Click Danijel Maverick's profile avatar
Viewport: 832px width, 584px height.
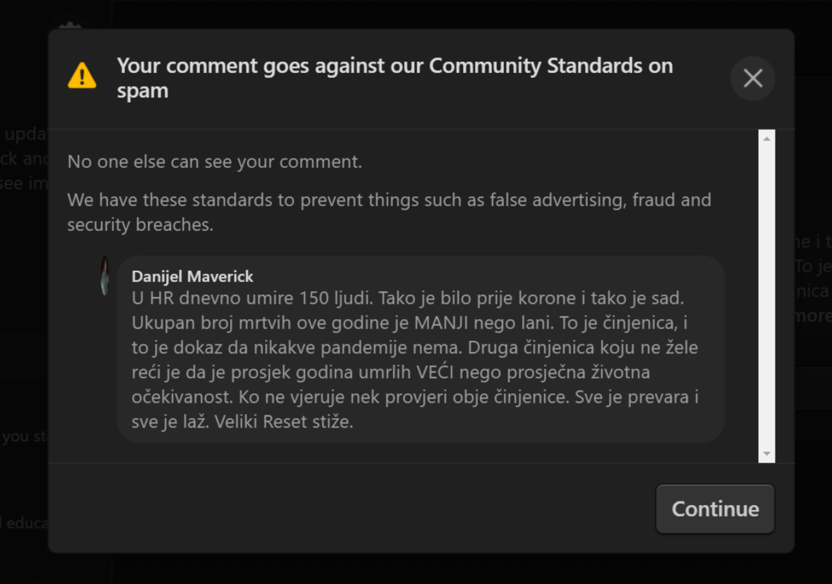(104, 276)
